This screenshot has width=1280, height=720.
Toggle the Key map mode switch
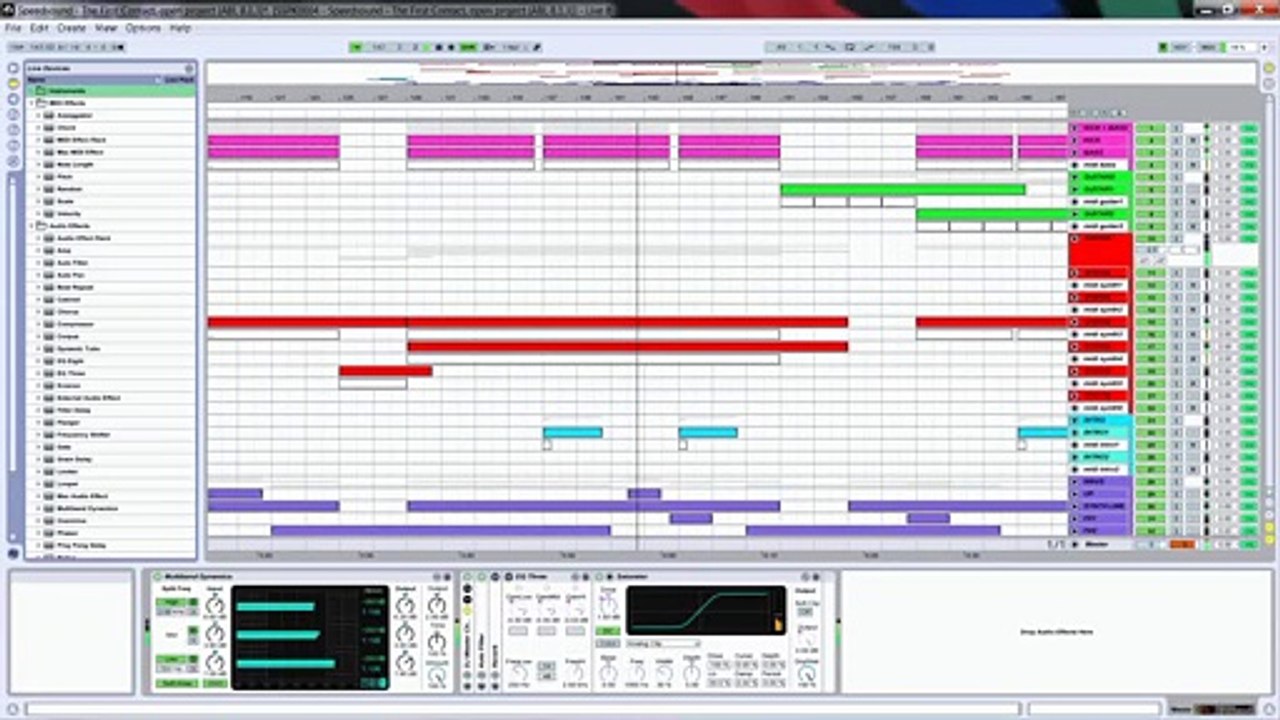click(1179, 47)
